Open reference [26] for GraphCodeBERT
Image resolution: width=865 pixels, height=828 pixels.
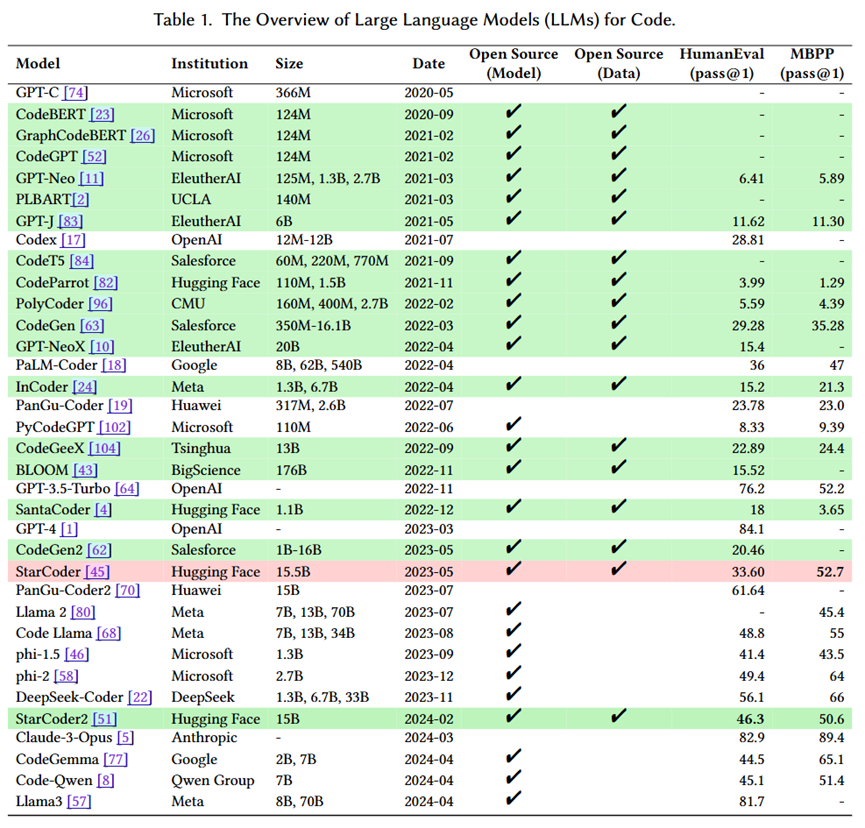(142, 135)
